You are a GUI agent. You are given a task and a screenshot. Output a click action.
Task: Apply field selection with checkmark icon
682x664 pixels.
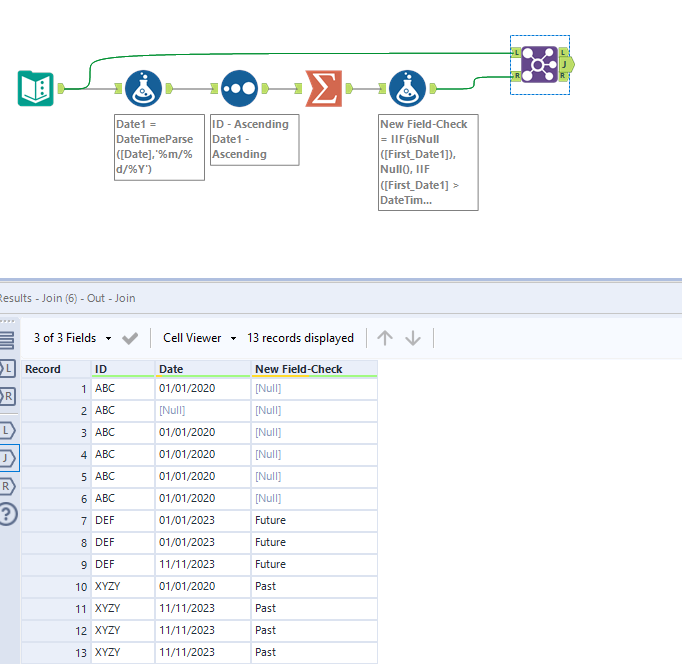[130, 338]
